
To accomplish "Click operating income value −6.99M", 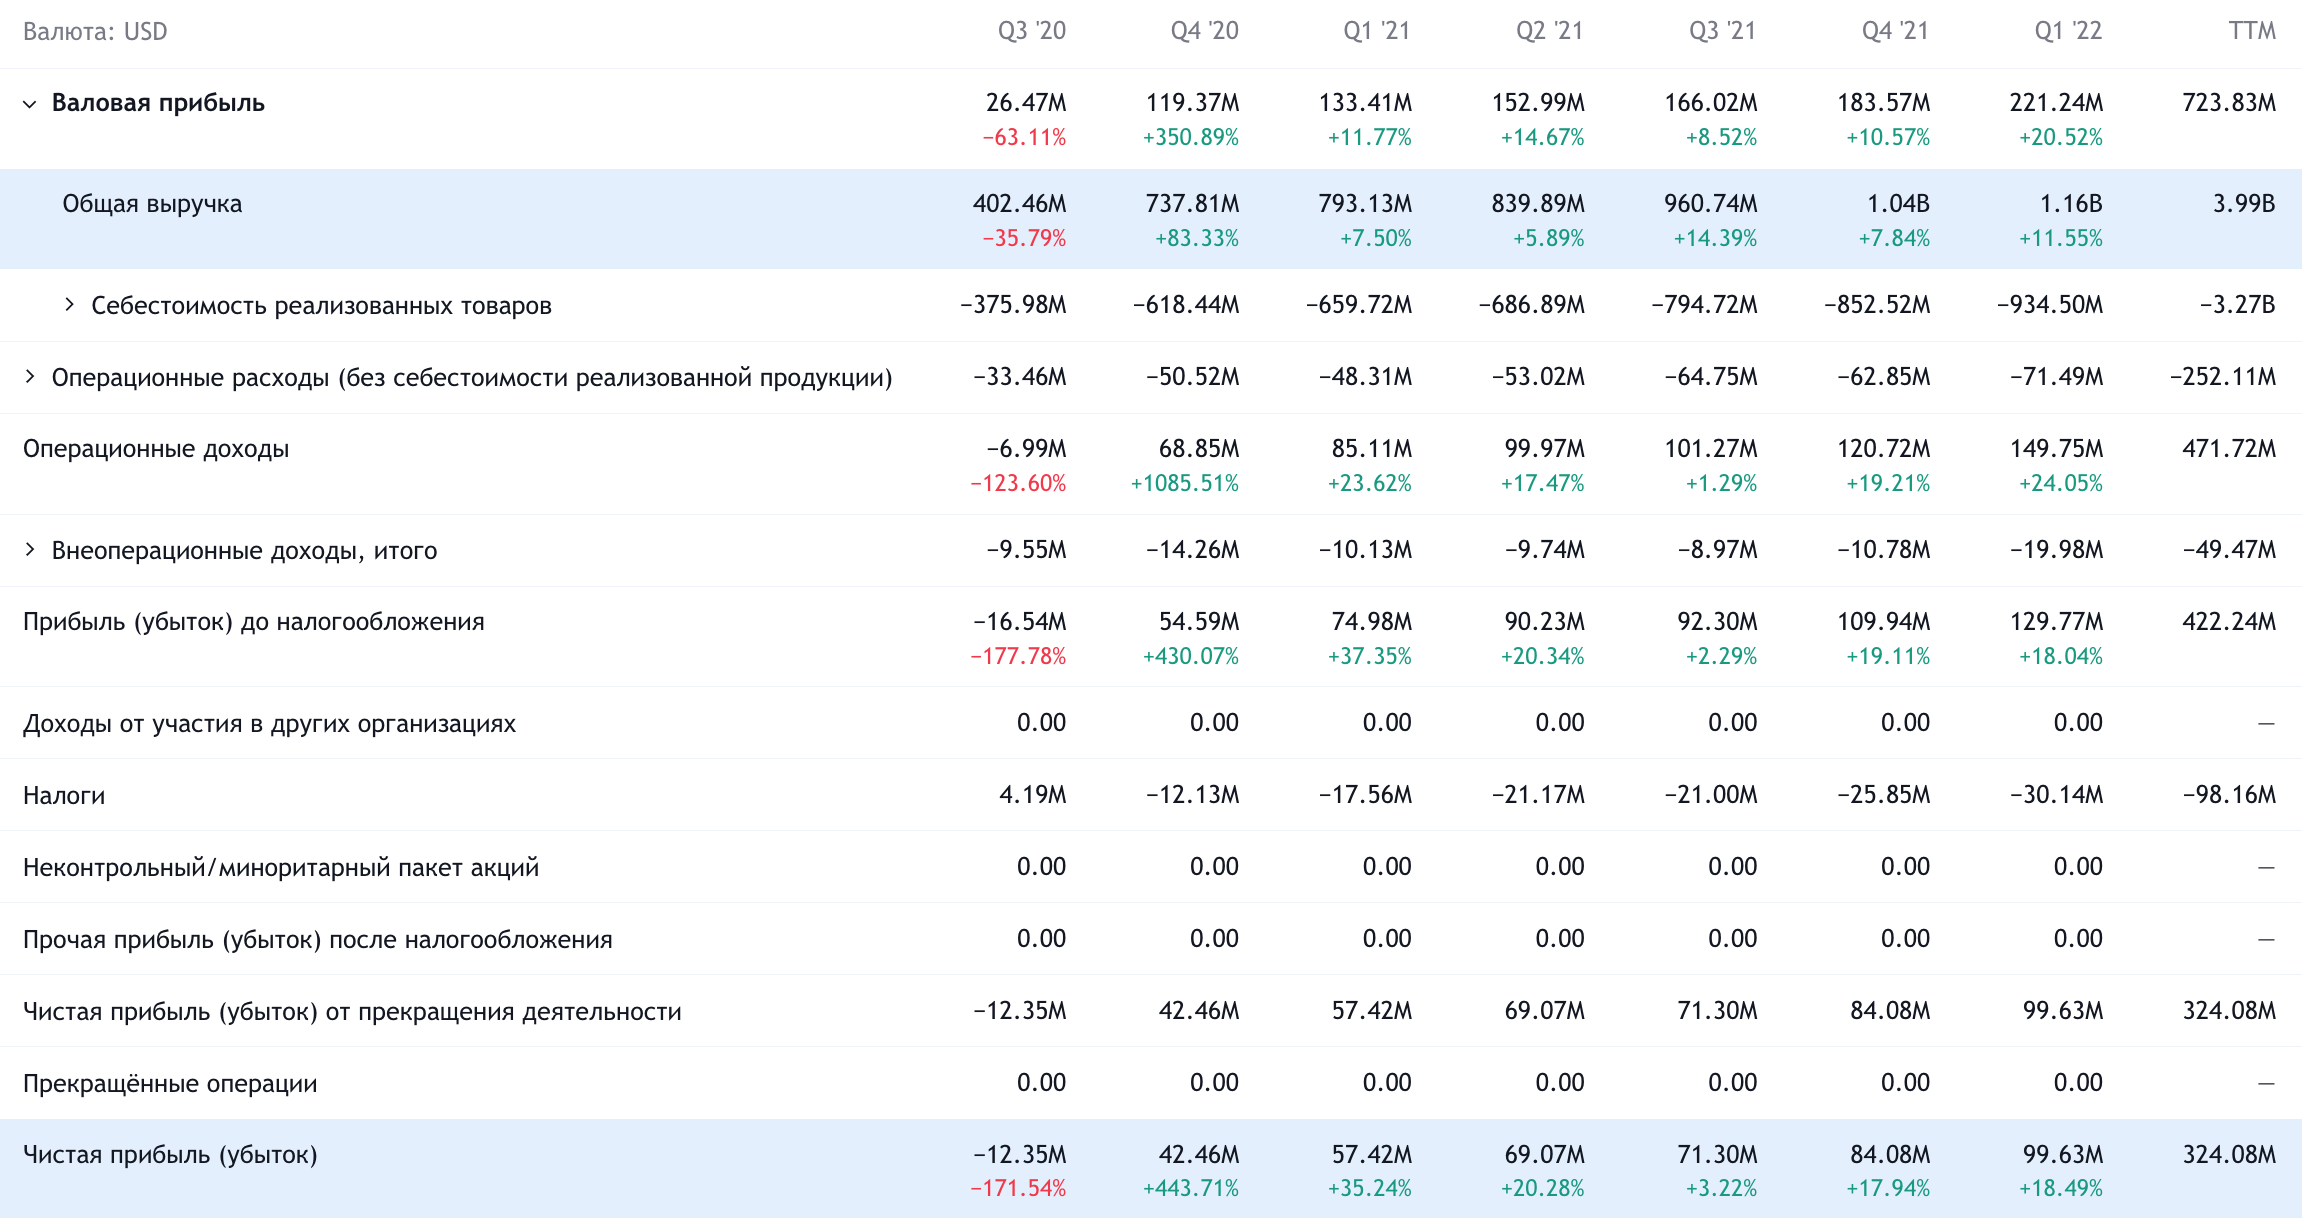I will (x=1026, y=449).
